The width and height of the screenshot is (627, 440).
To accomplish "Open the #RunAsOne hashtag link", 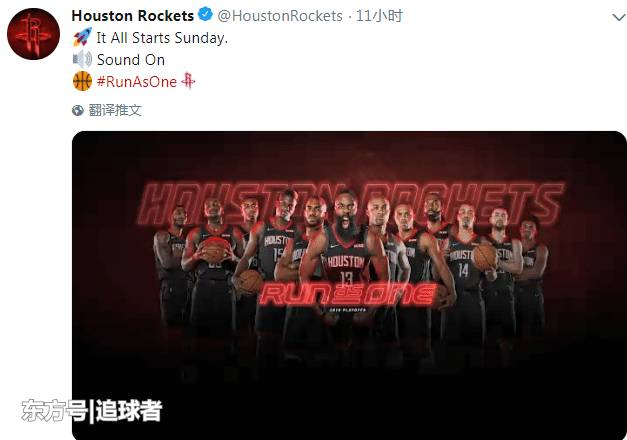I will [x=136, y=82].
